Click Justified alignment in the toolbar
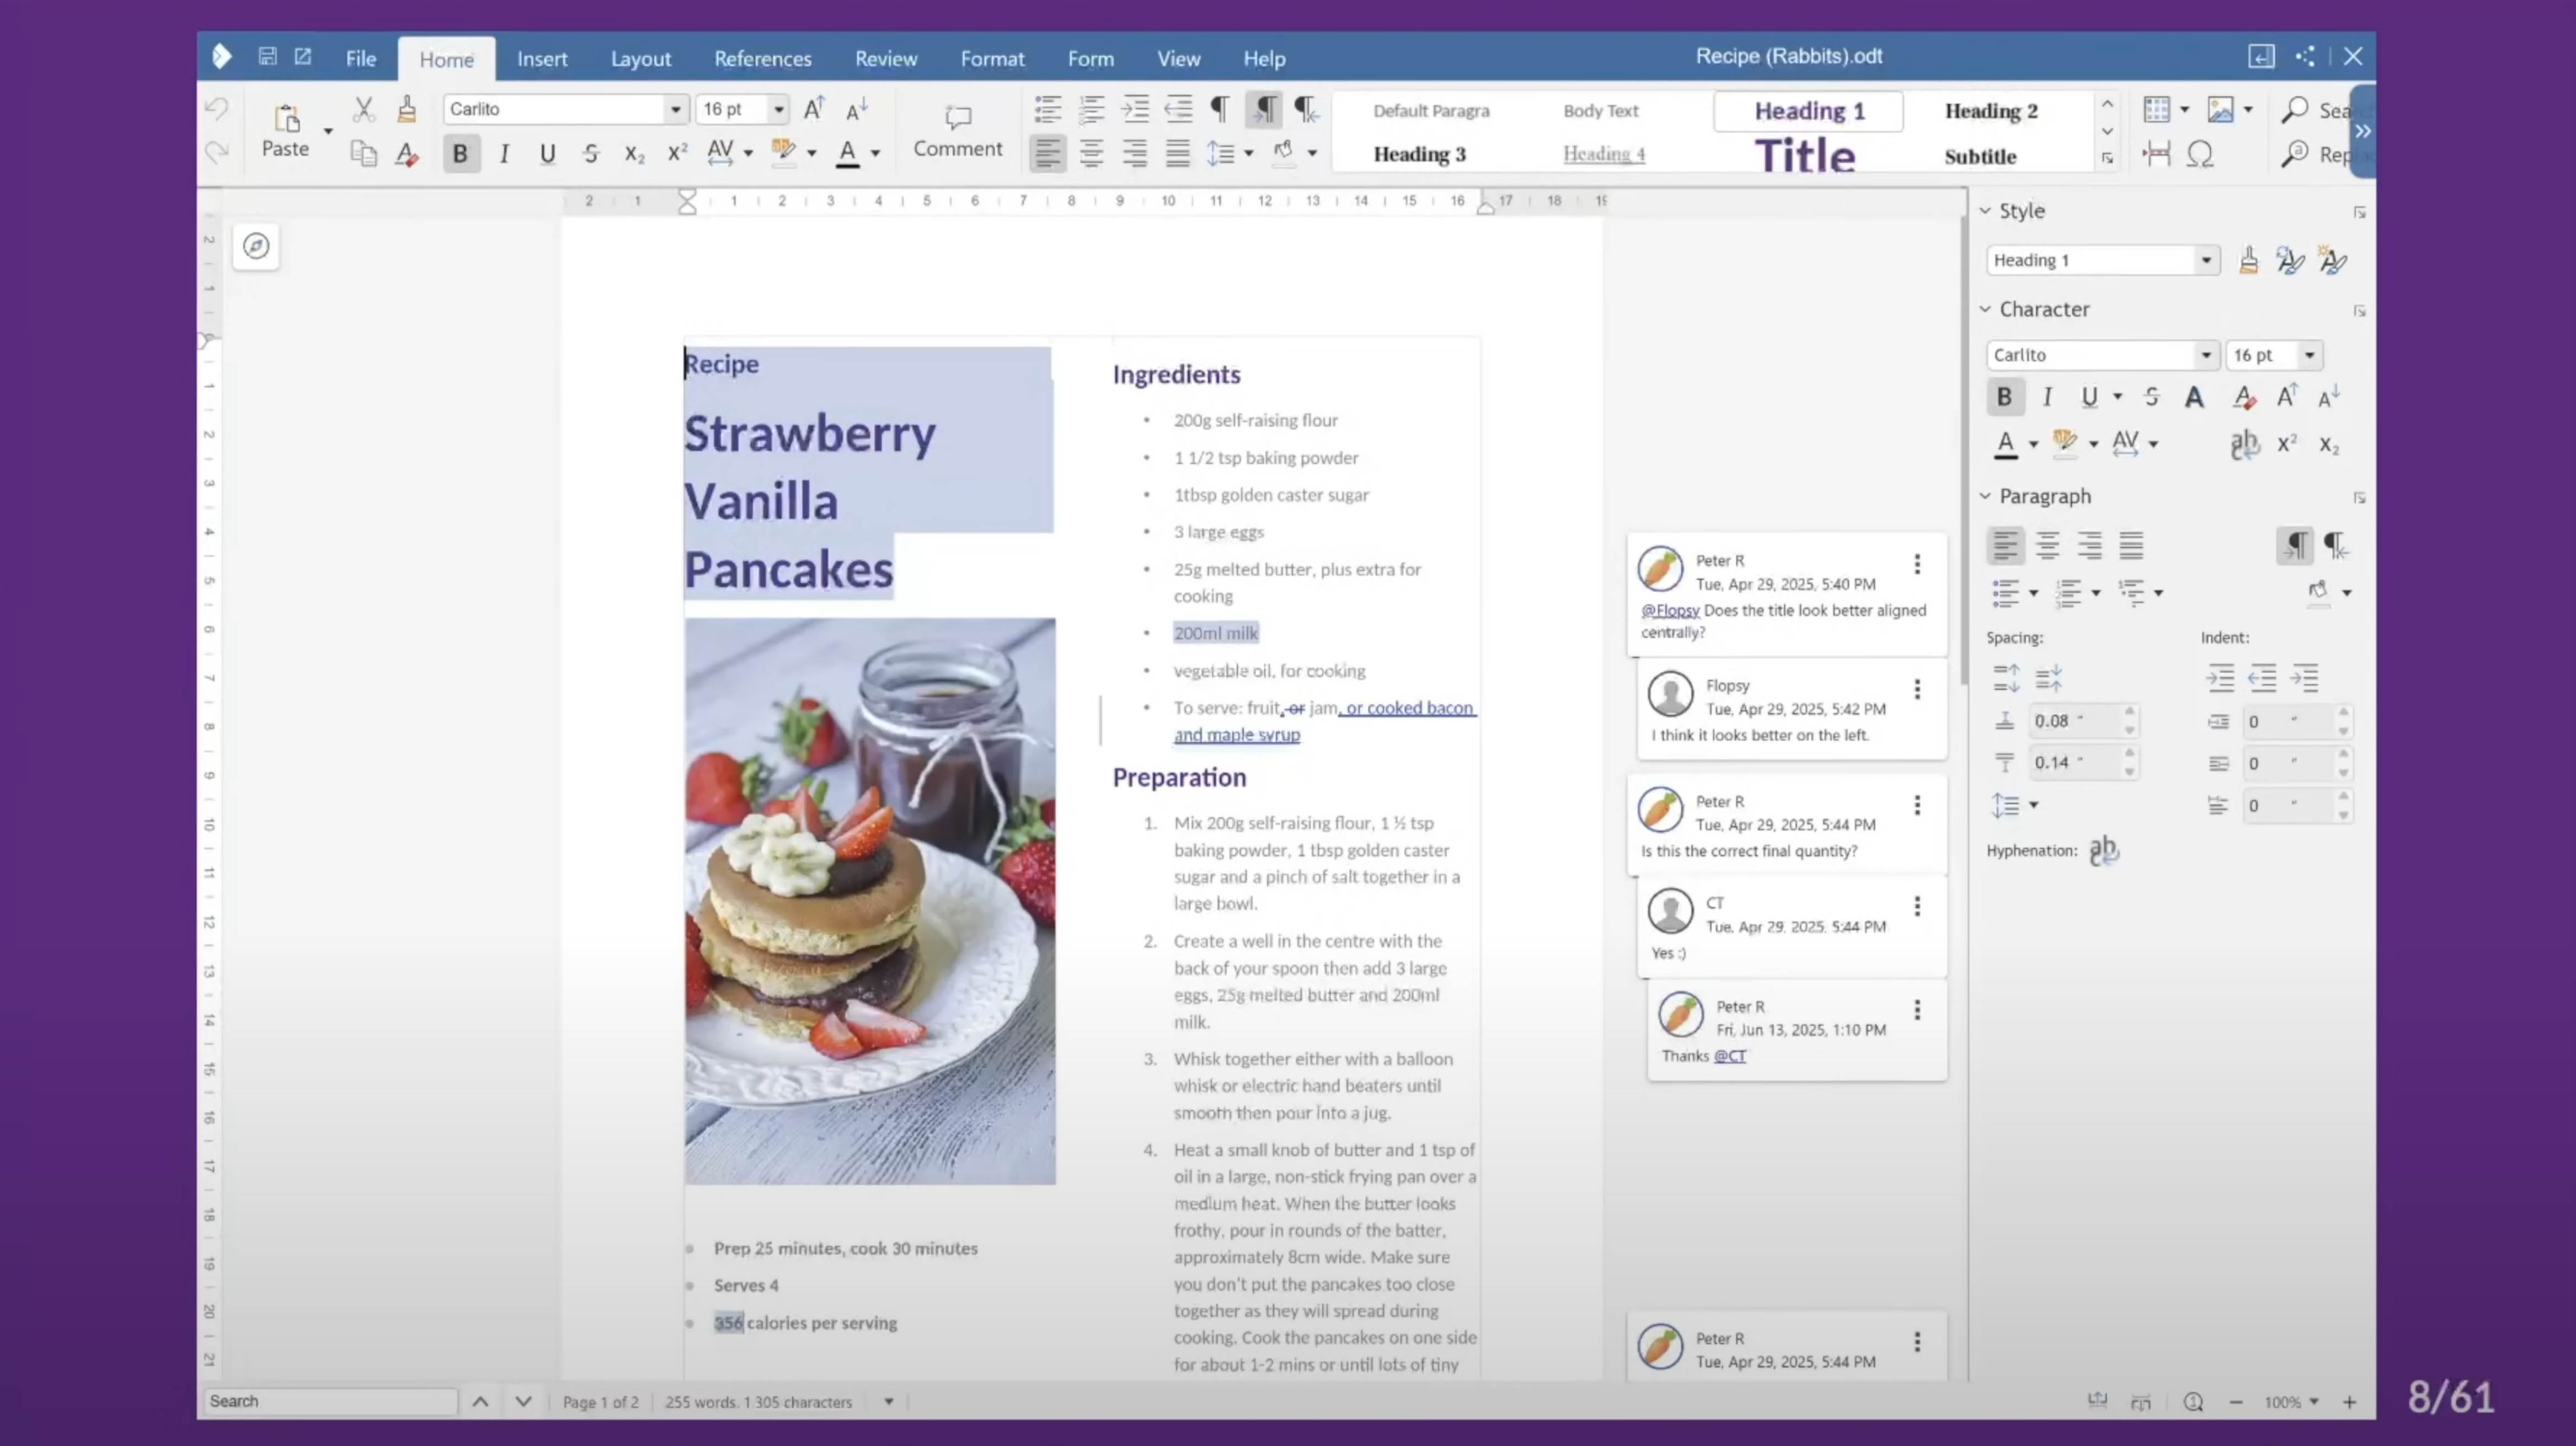The image size is (2576, 1446). click(1177, 154)
